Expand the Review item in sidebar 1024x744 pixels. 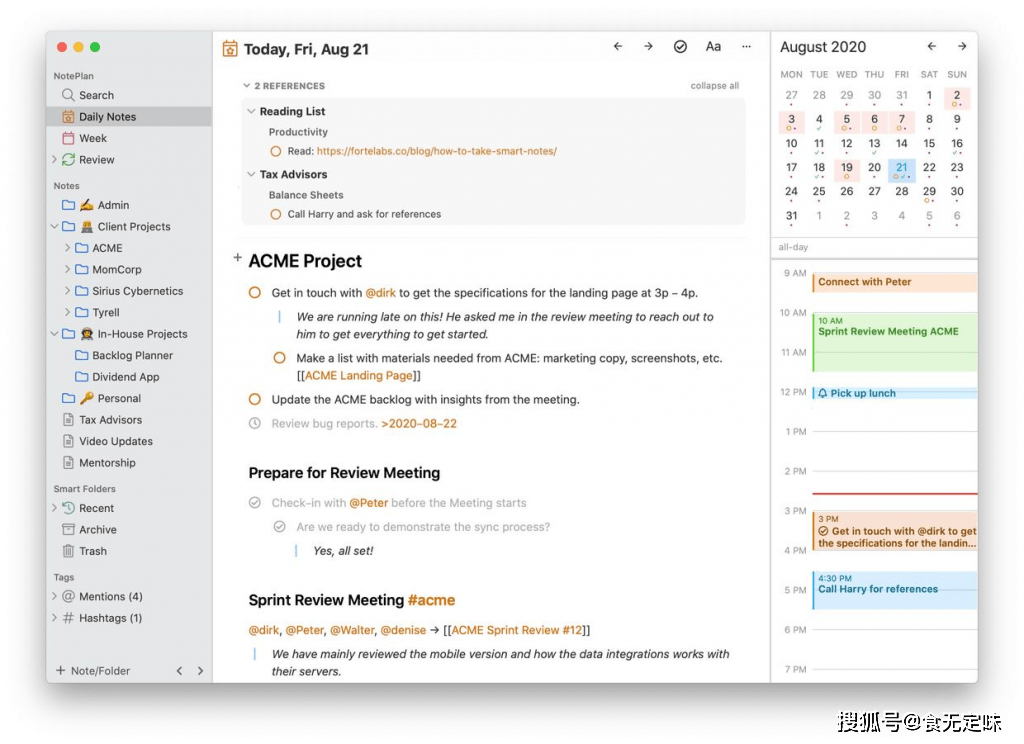[x=54, y=159]
